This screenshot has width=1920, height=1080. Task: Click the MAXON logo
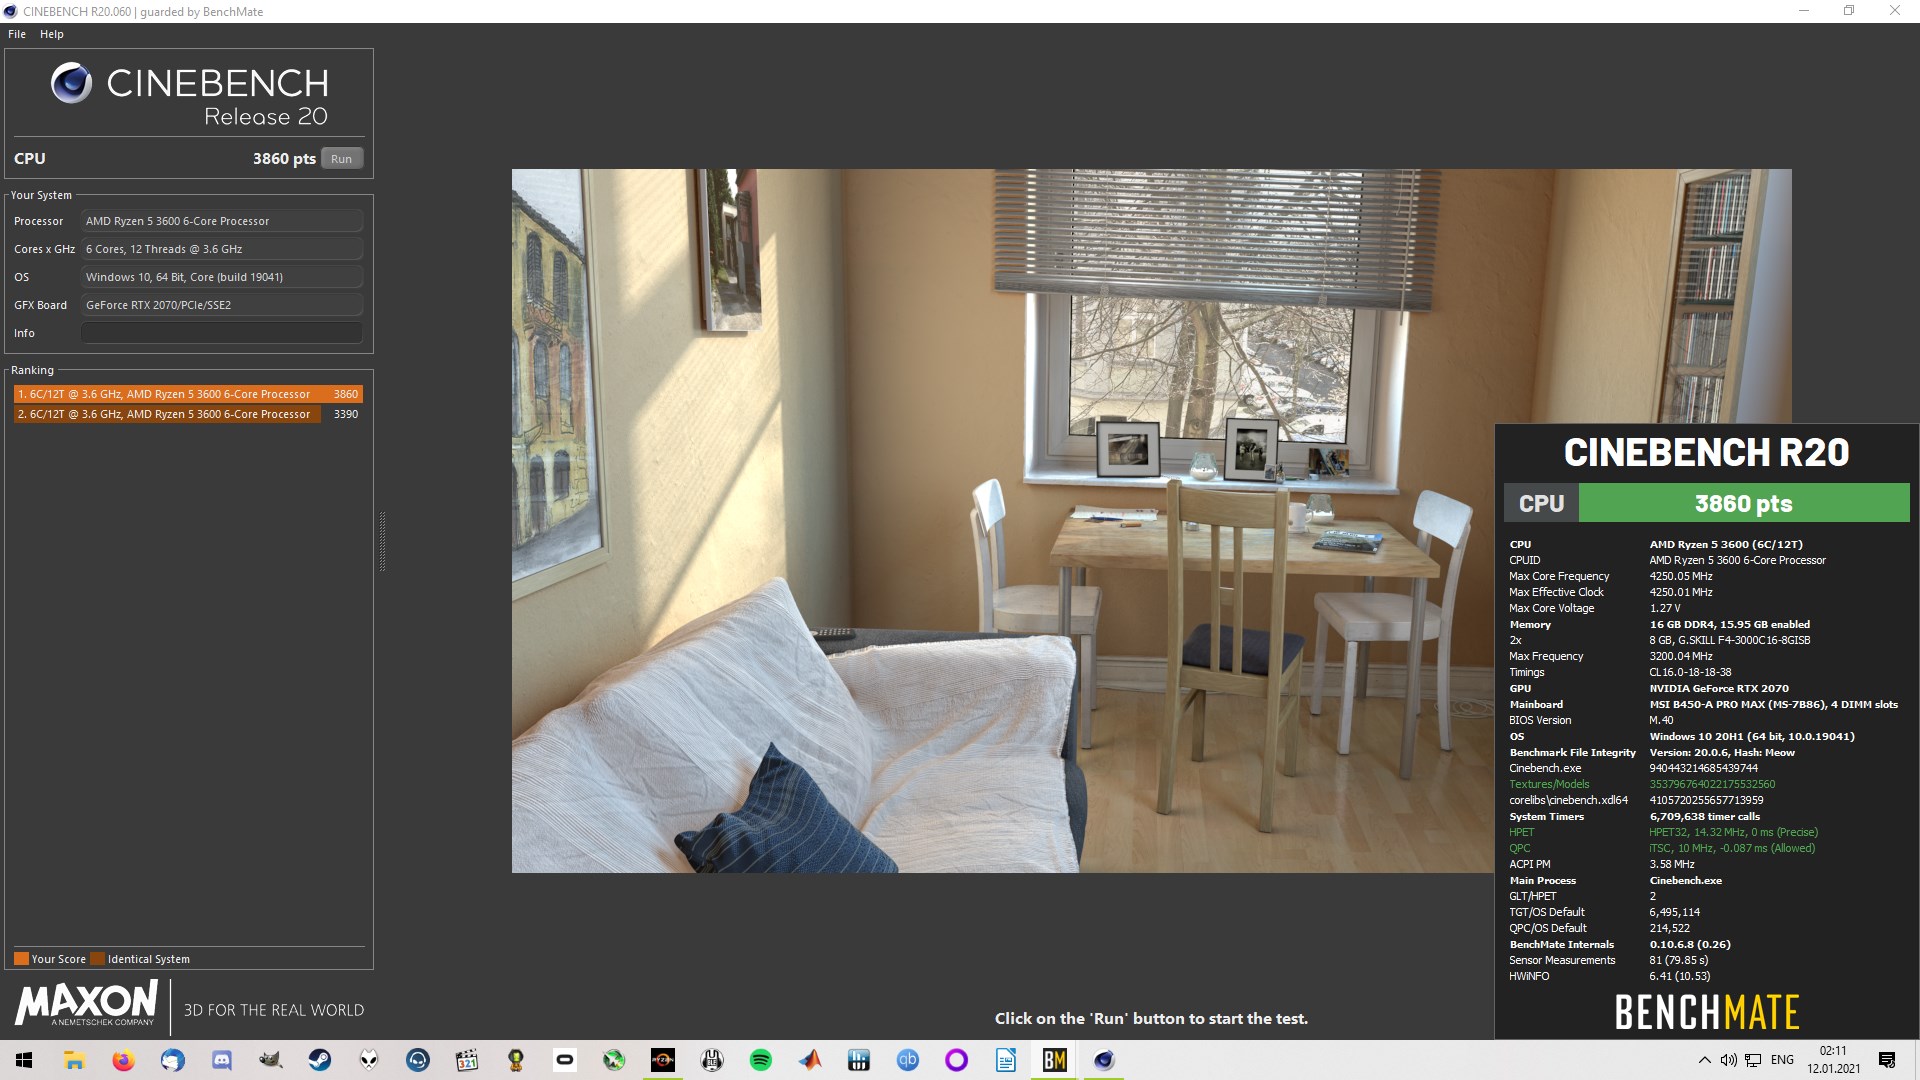click(87, 1003)
